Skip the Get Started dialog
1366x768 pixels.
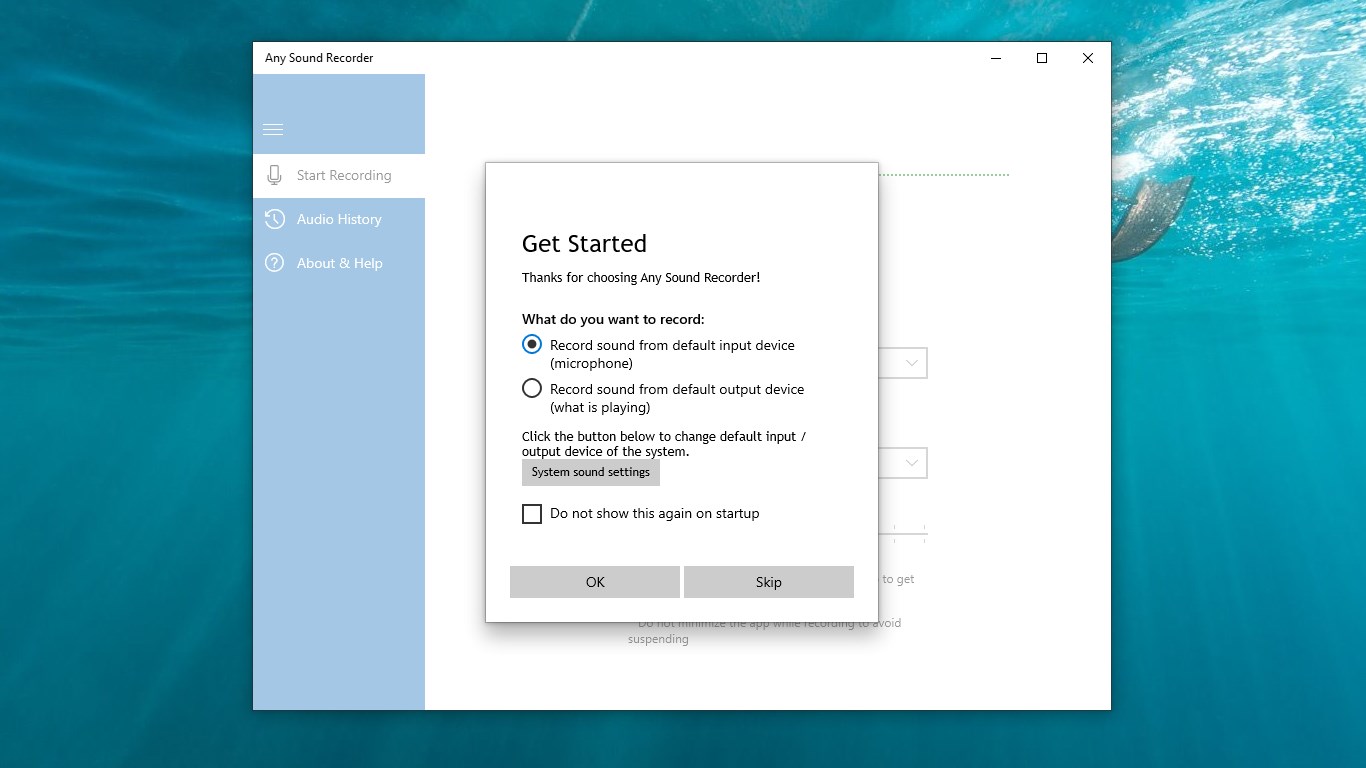[768, 581]
